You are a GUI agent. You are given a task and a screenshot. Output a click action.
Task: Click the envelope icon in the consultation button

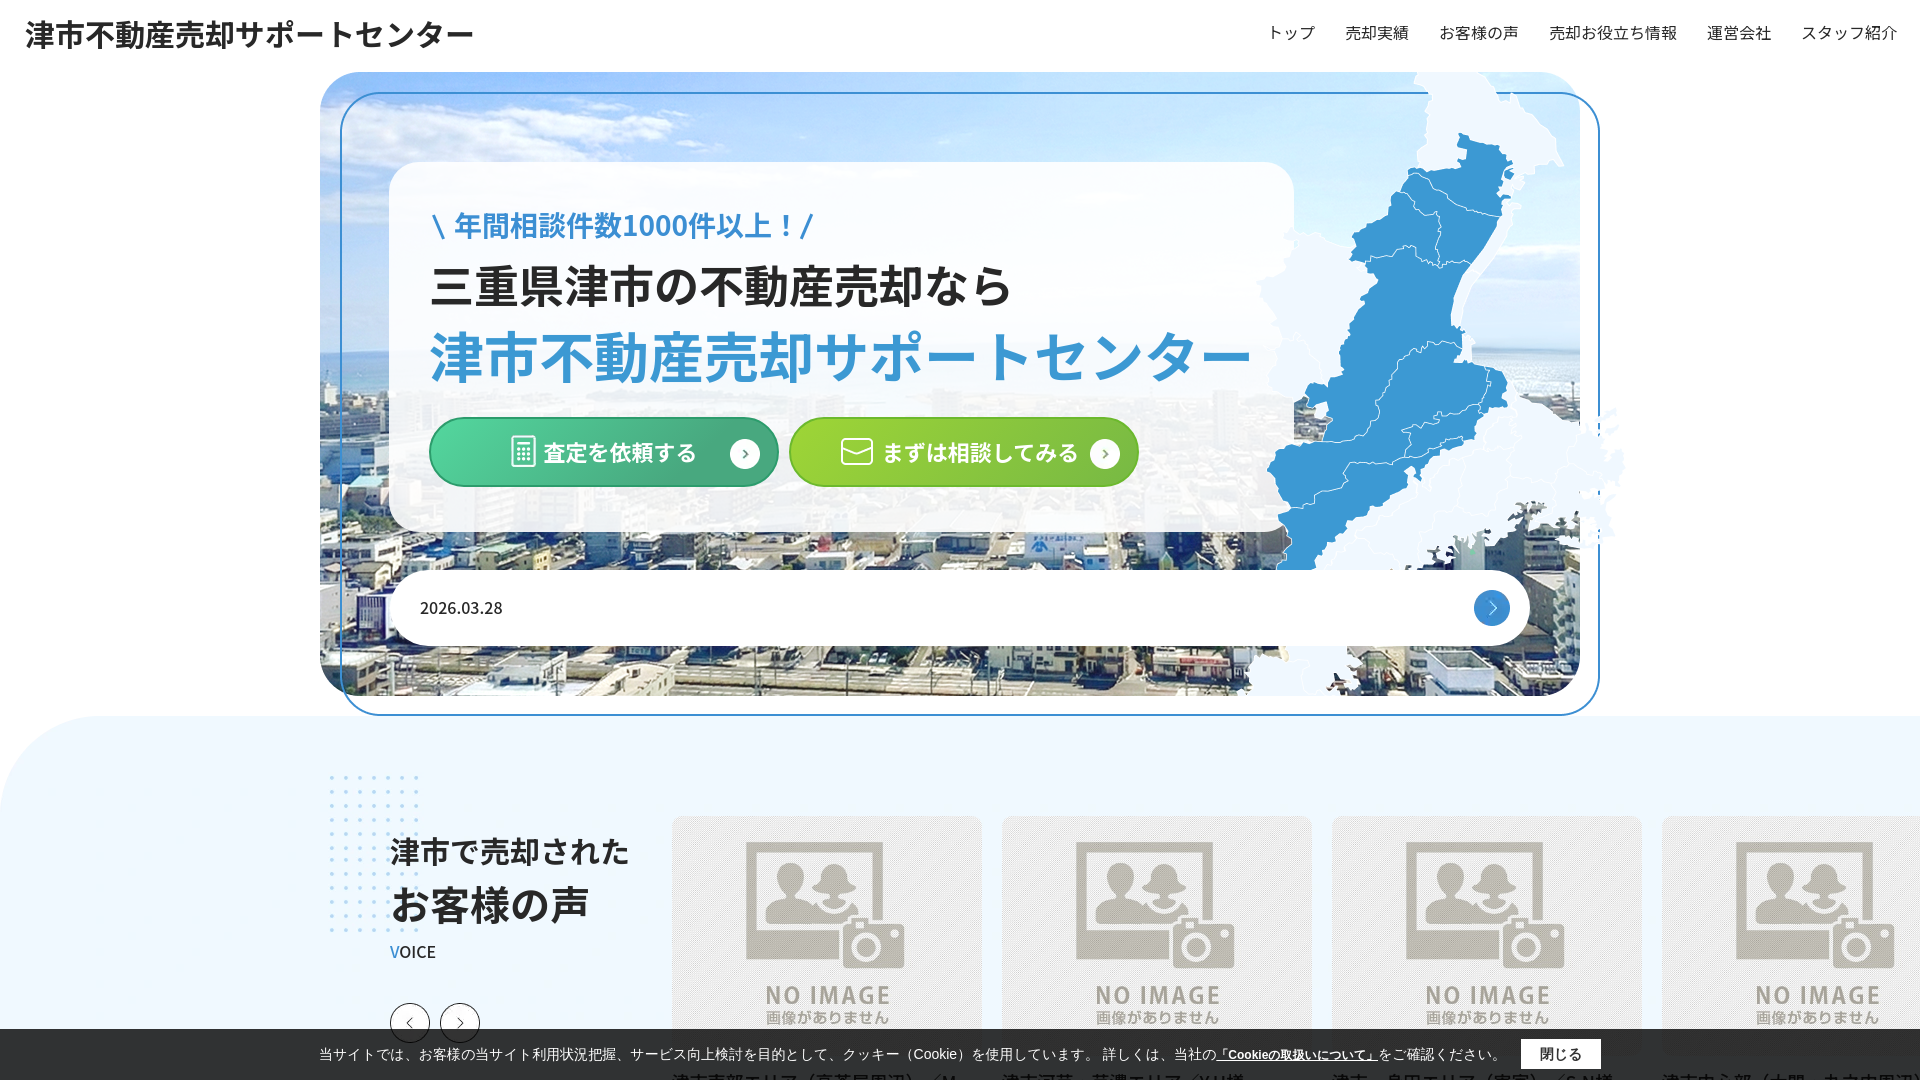point(857,451)
